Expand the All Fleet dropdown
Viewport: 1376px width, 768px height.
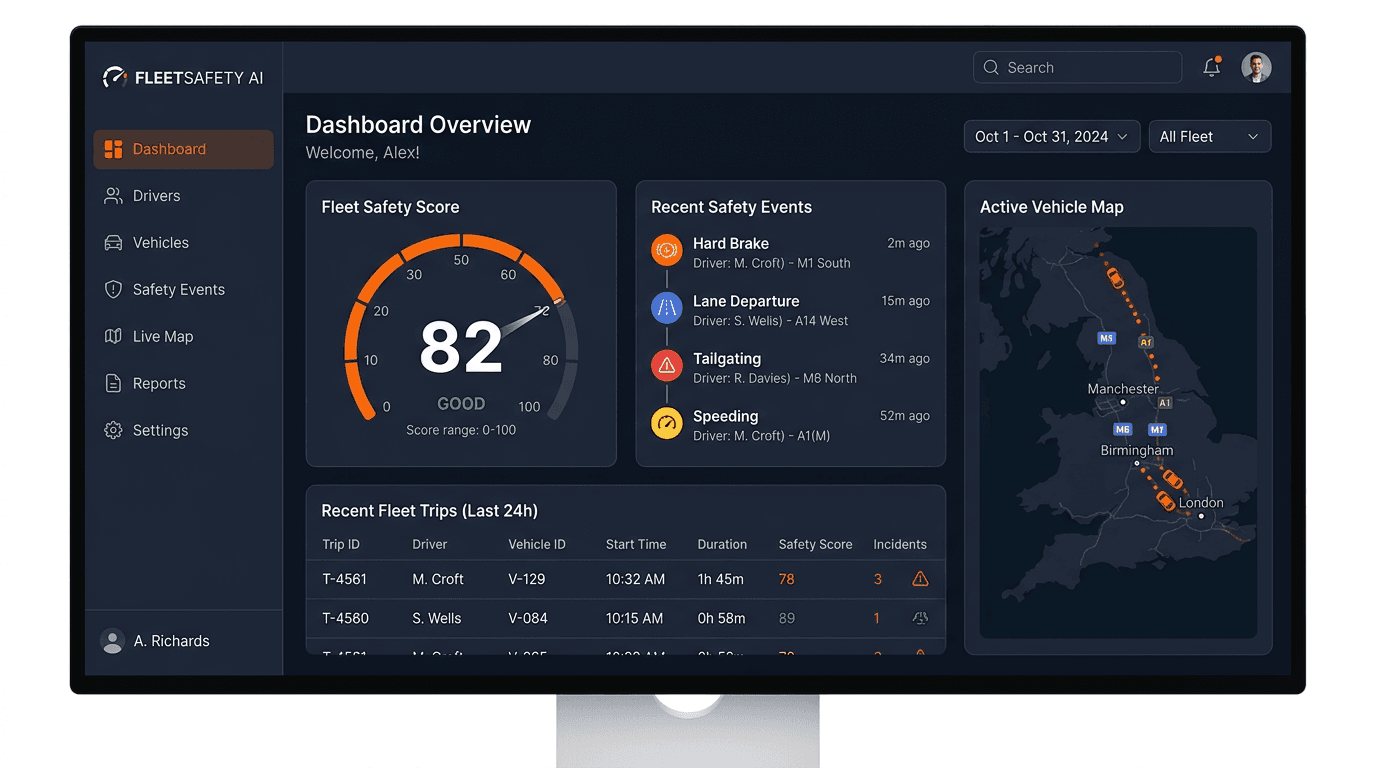(1209, 137)
